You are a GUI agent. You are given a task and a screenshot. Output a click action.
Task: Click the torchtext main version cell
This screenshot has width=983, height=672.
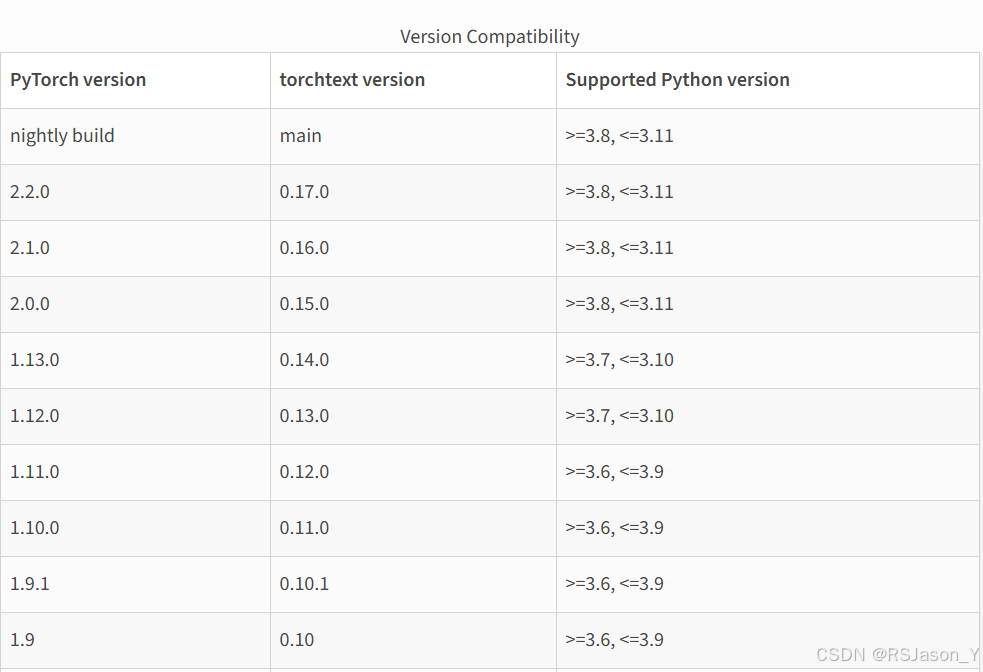pyautogui.click(x=301, y=136)
